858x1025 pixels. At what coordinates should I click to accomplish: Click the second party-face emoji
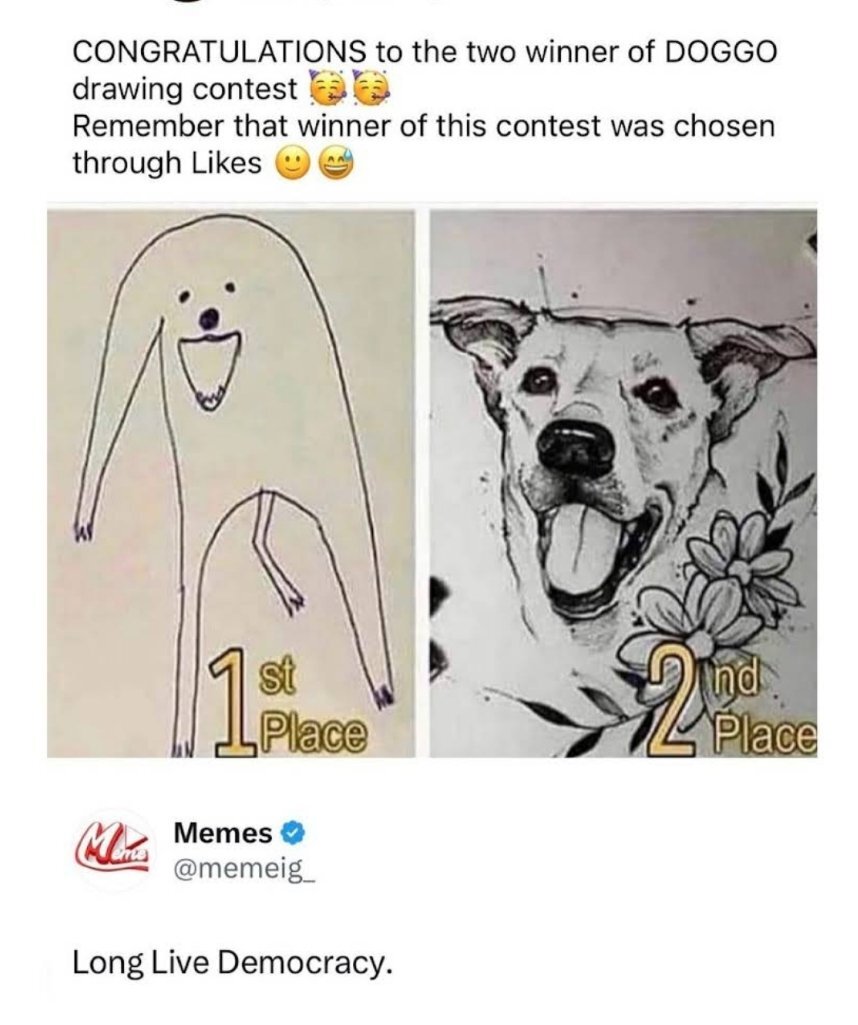(371, 89)
